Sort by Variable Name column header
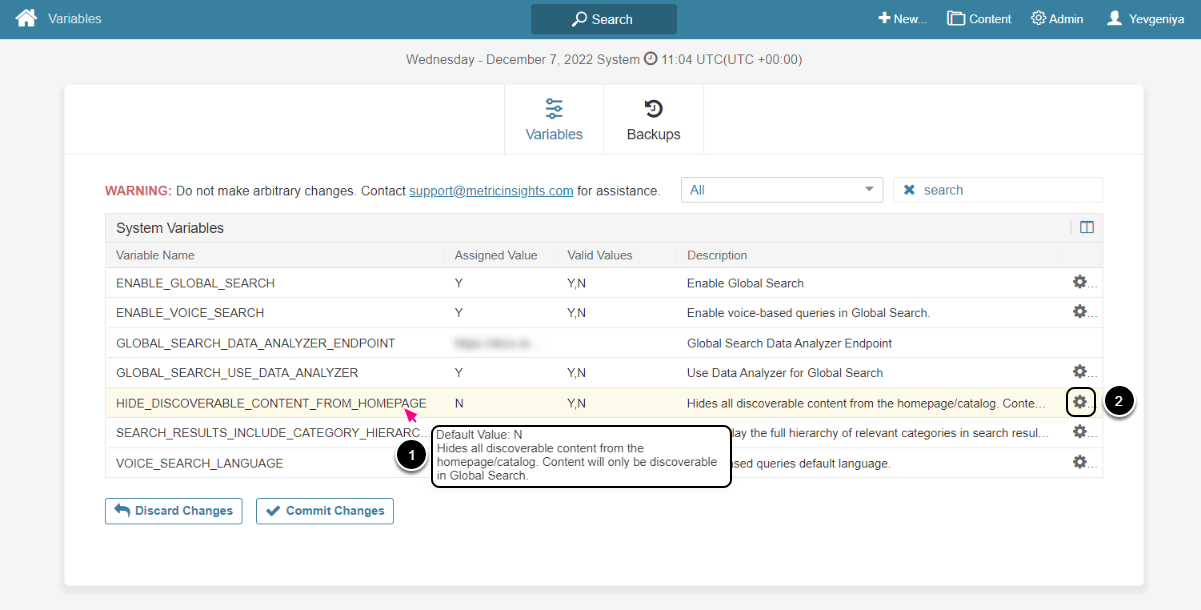 (x=155, y=255)
